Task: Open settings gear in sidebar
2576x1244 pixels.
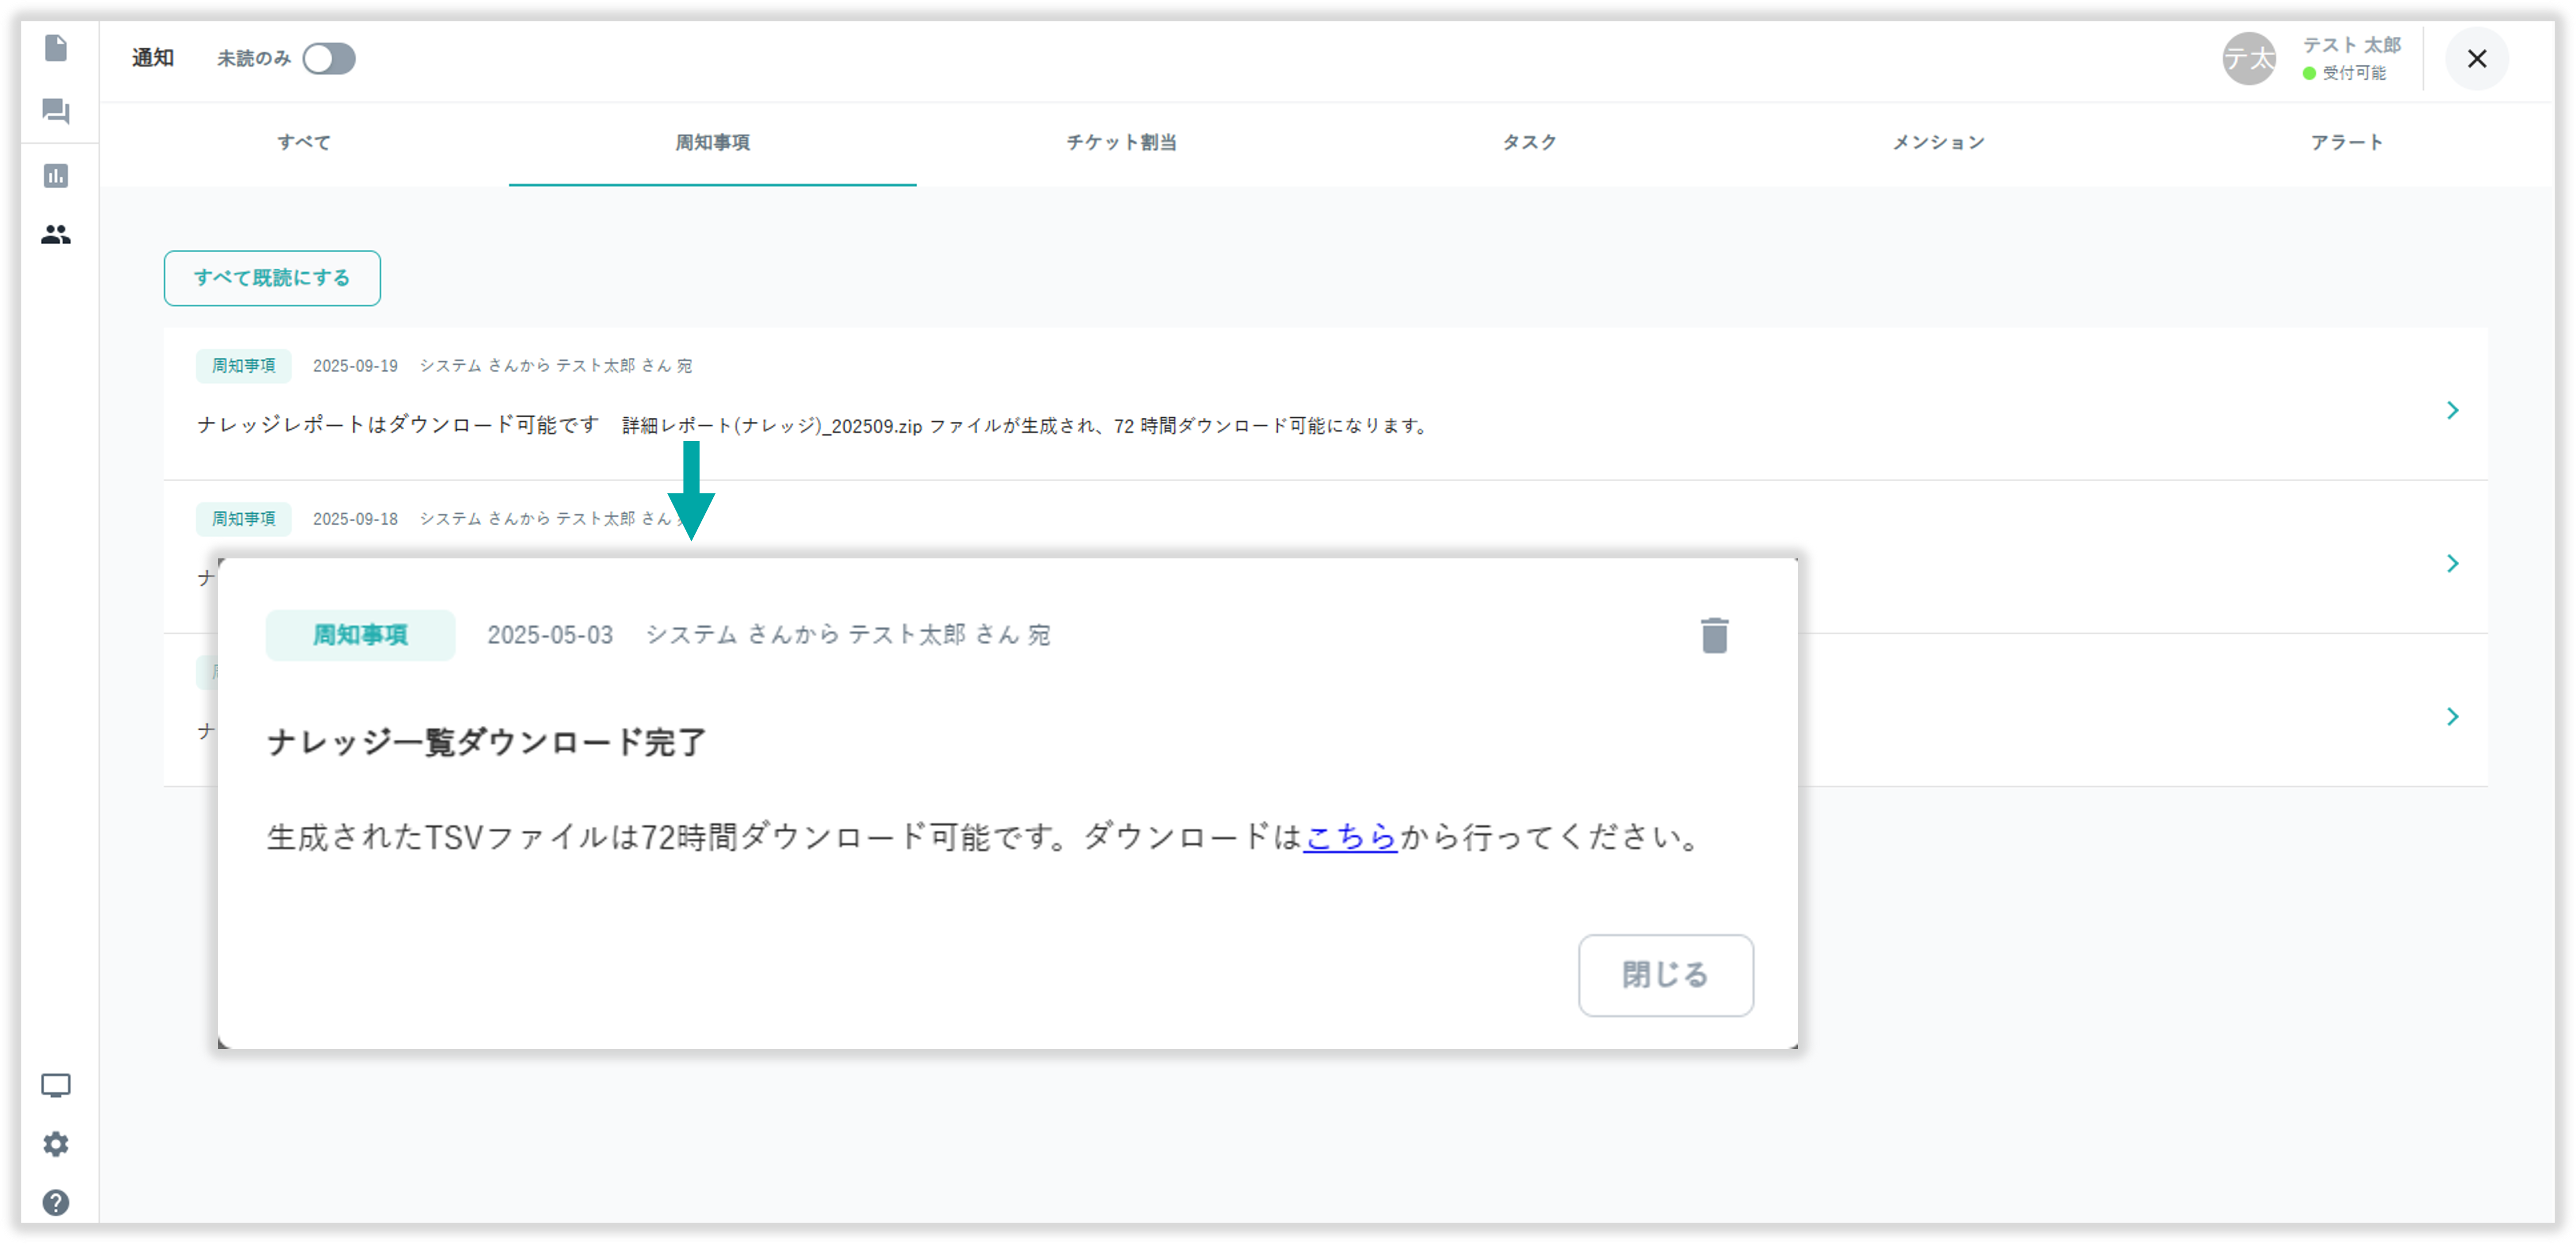Action: coord(56,1143)
